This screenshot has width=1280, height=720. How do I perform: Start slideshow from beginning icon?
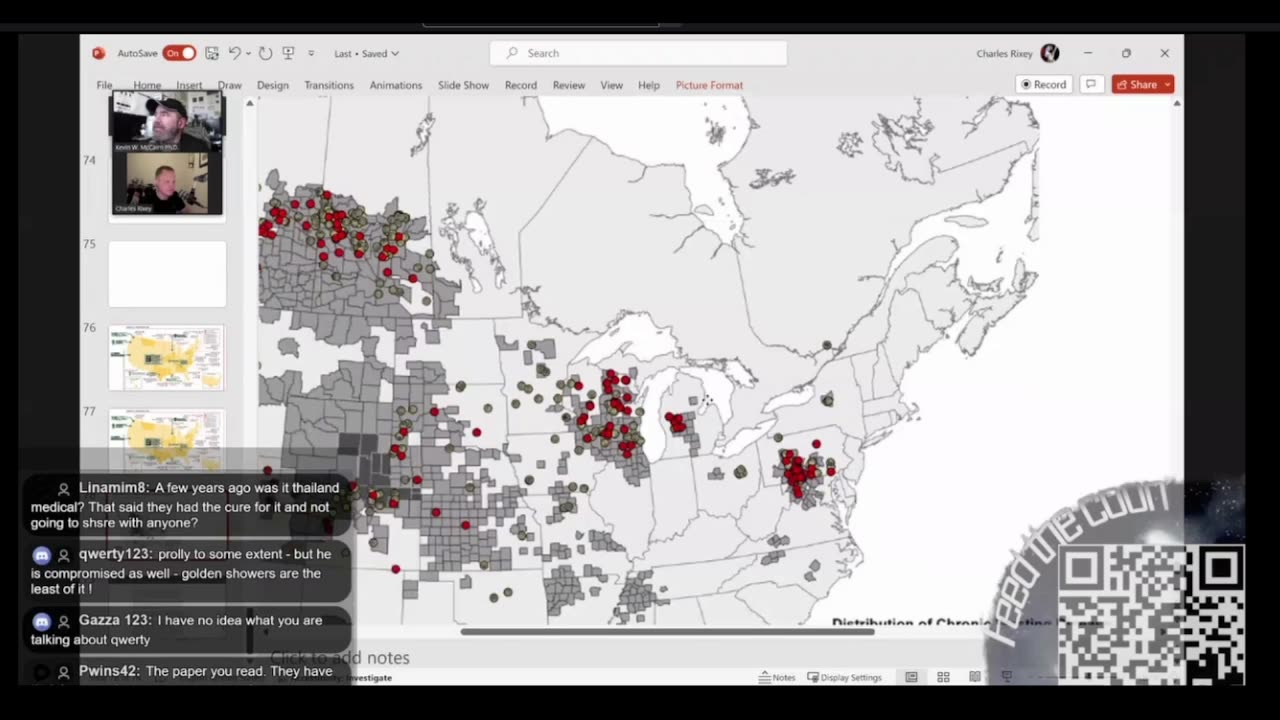(288, 53)
